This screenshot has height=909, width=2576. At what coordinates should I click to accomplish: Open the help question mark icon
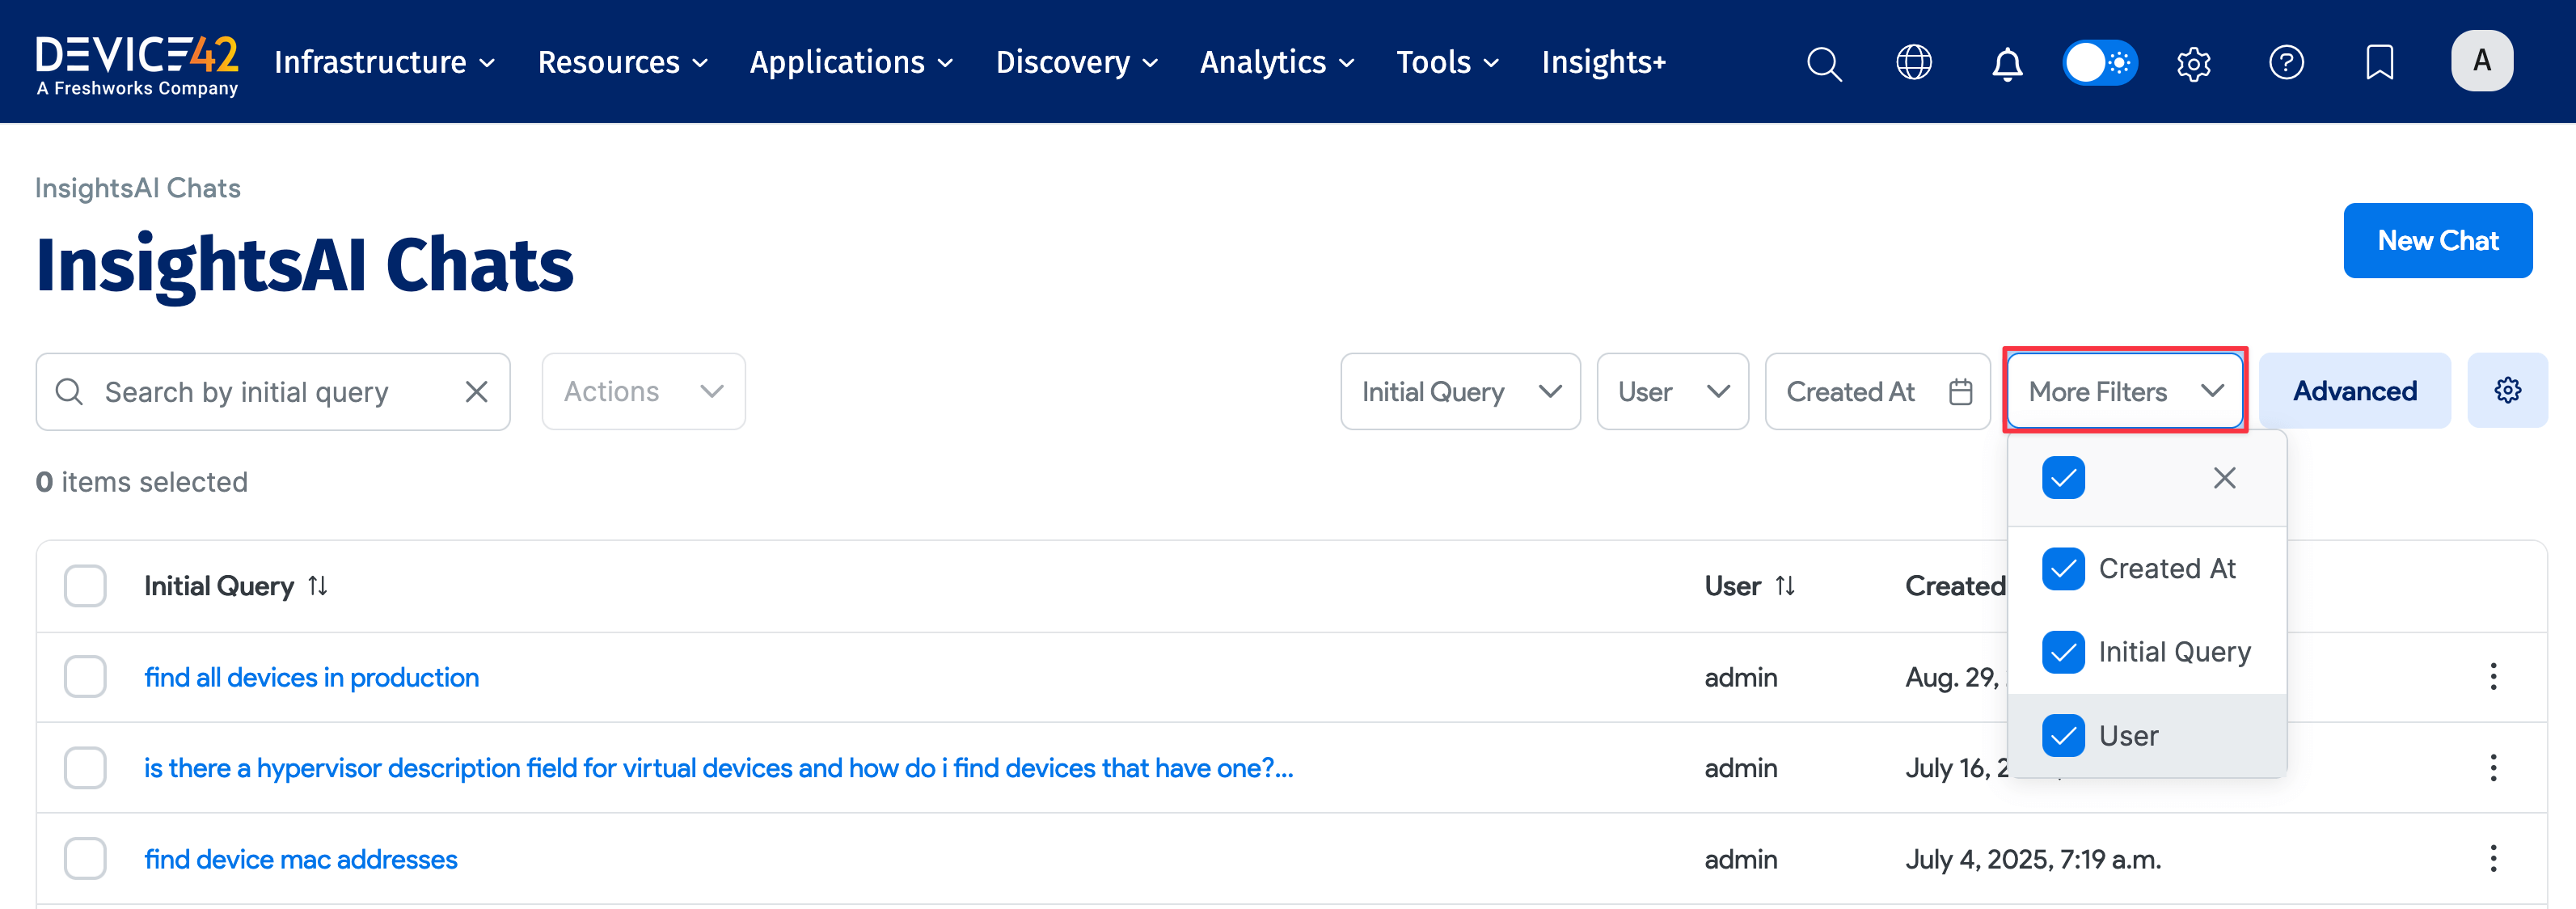pyautogui.click(x=2287, y=62)
